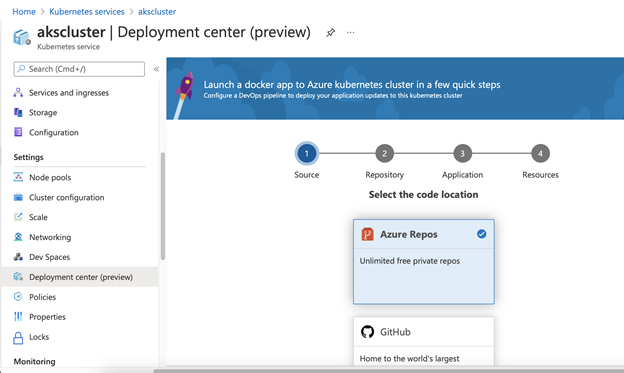The width and height of the screenshot is (624, 373).
Task: Select the GitHub source card
Action: coord(424,341)
